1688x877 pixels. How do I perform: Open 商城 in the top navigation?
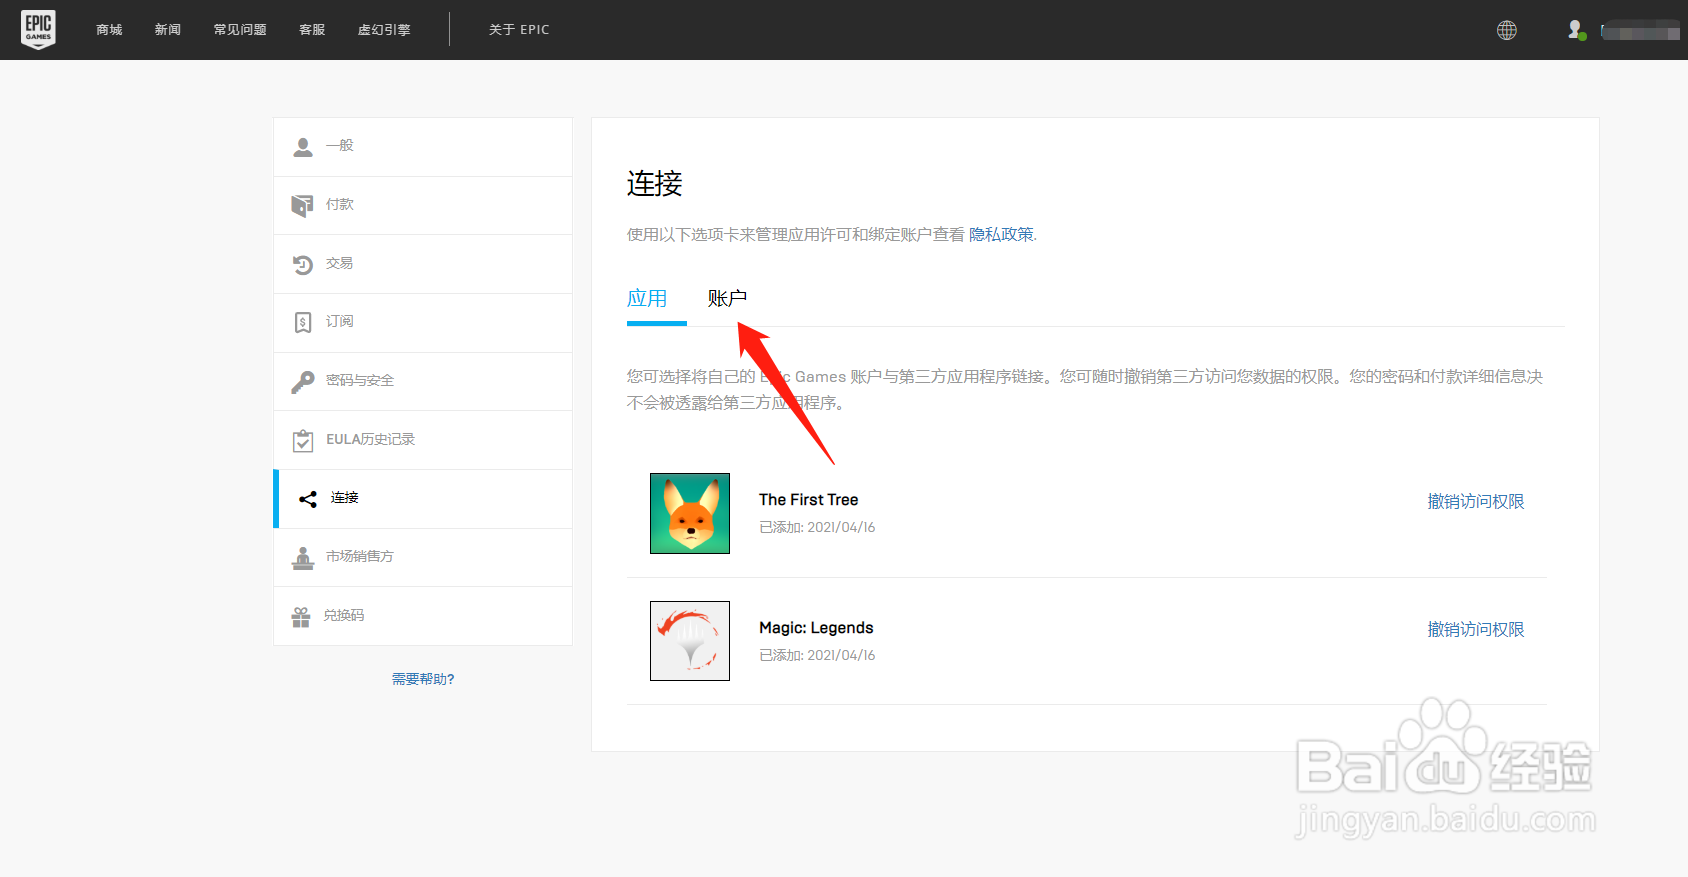point(109,30)
